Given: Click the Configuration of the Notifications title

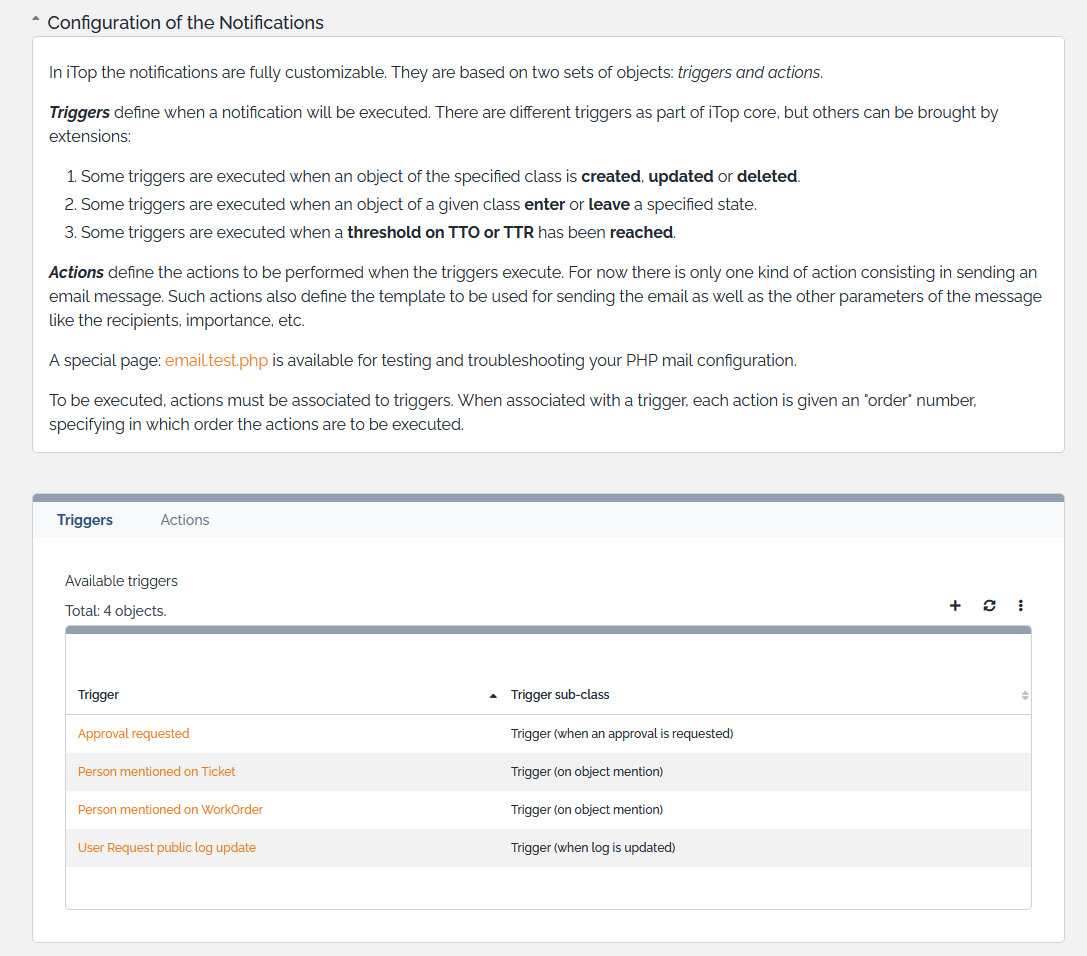Looking at the screenshot, I should click(x=185, y=22).
